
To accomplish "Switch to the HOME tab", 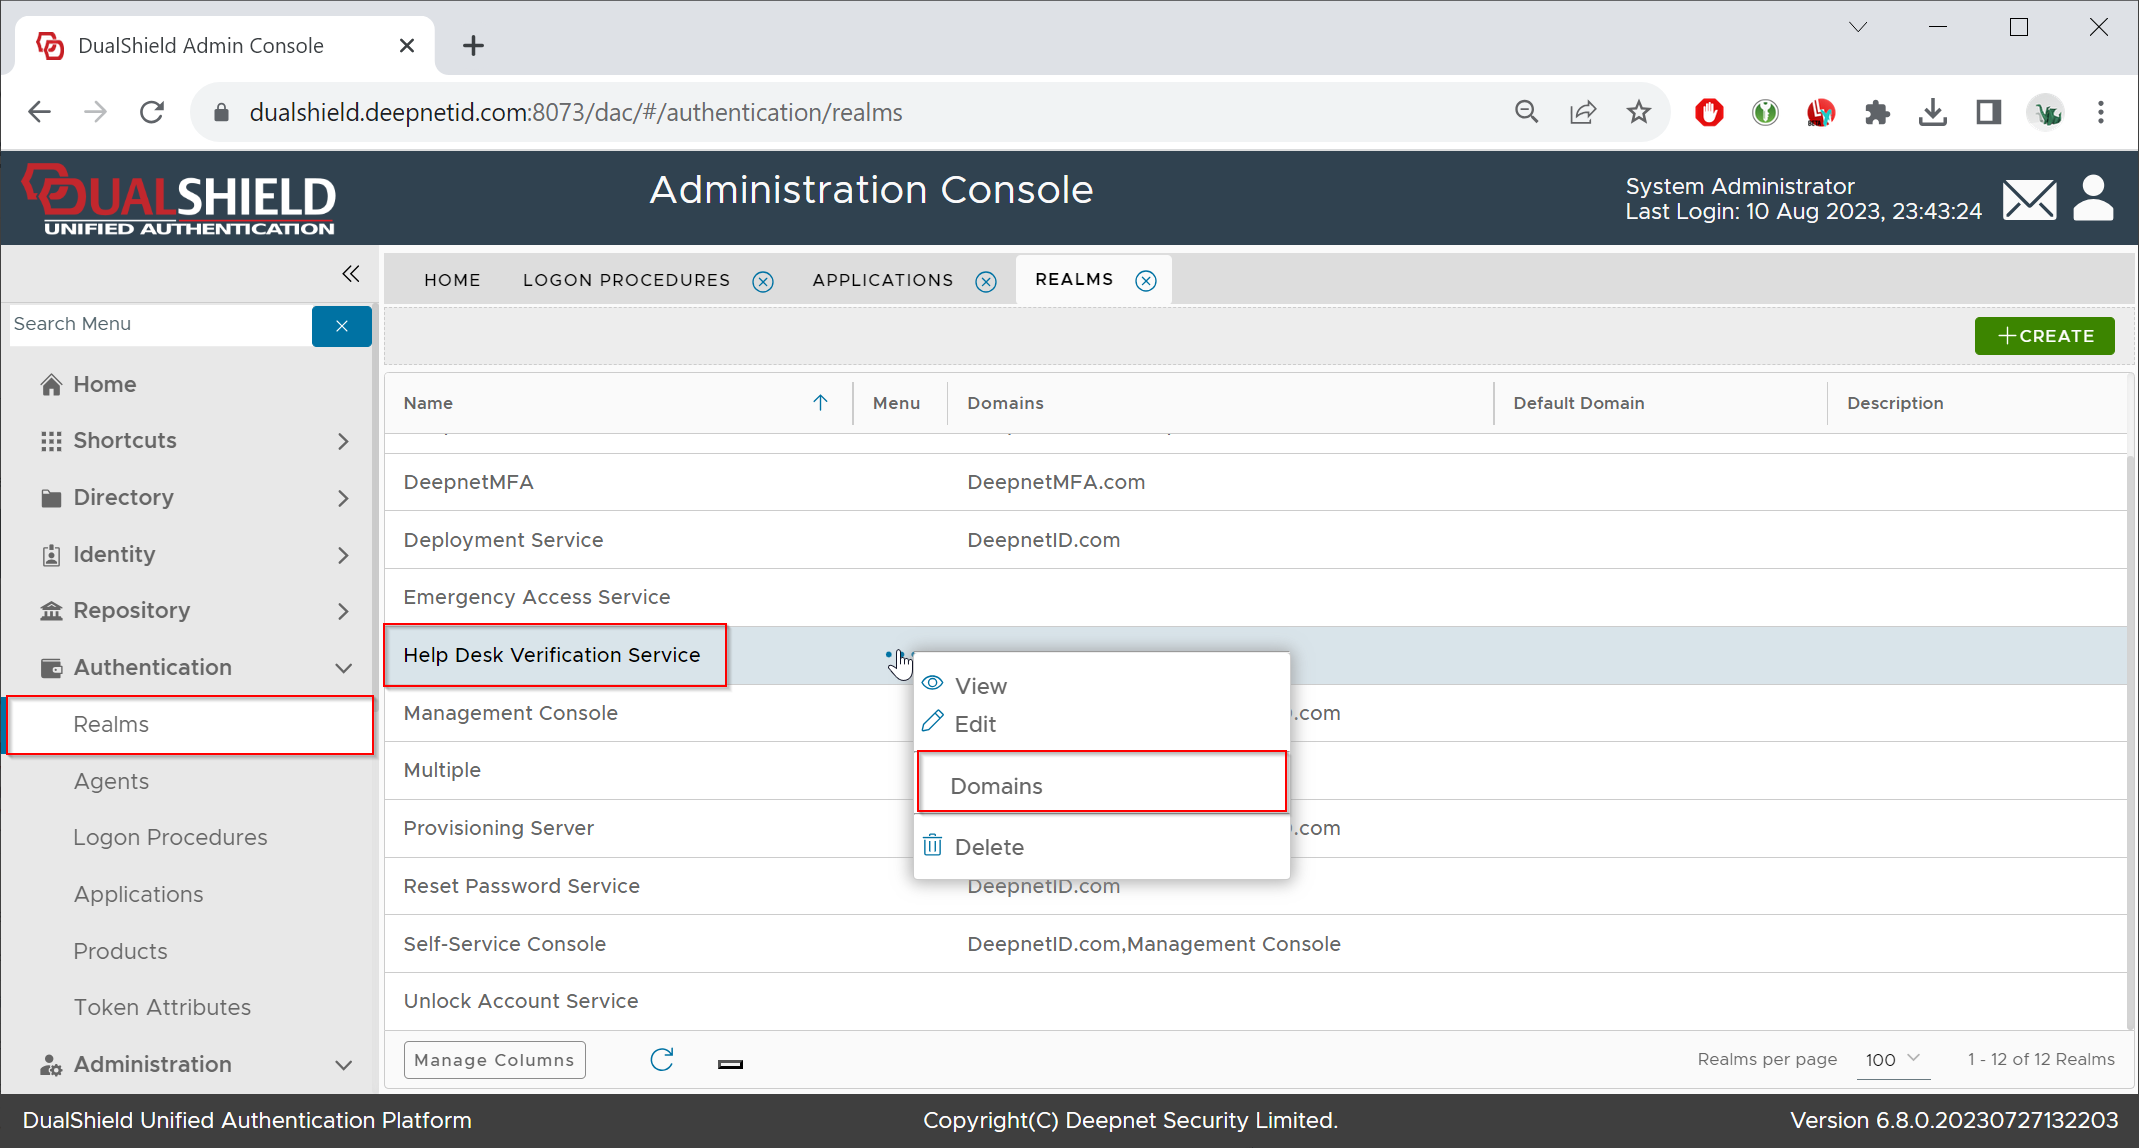I will [x=452, y=280].
